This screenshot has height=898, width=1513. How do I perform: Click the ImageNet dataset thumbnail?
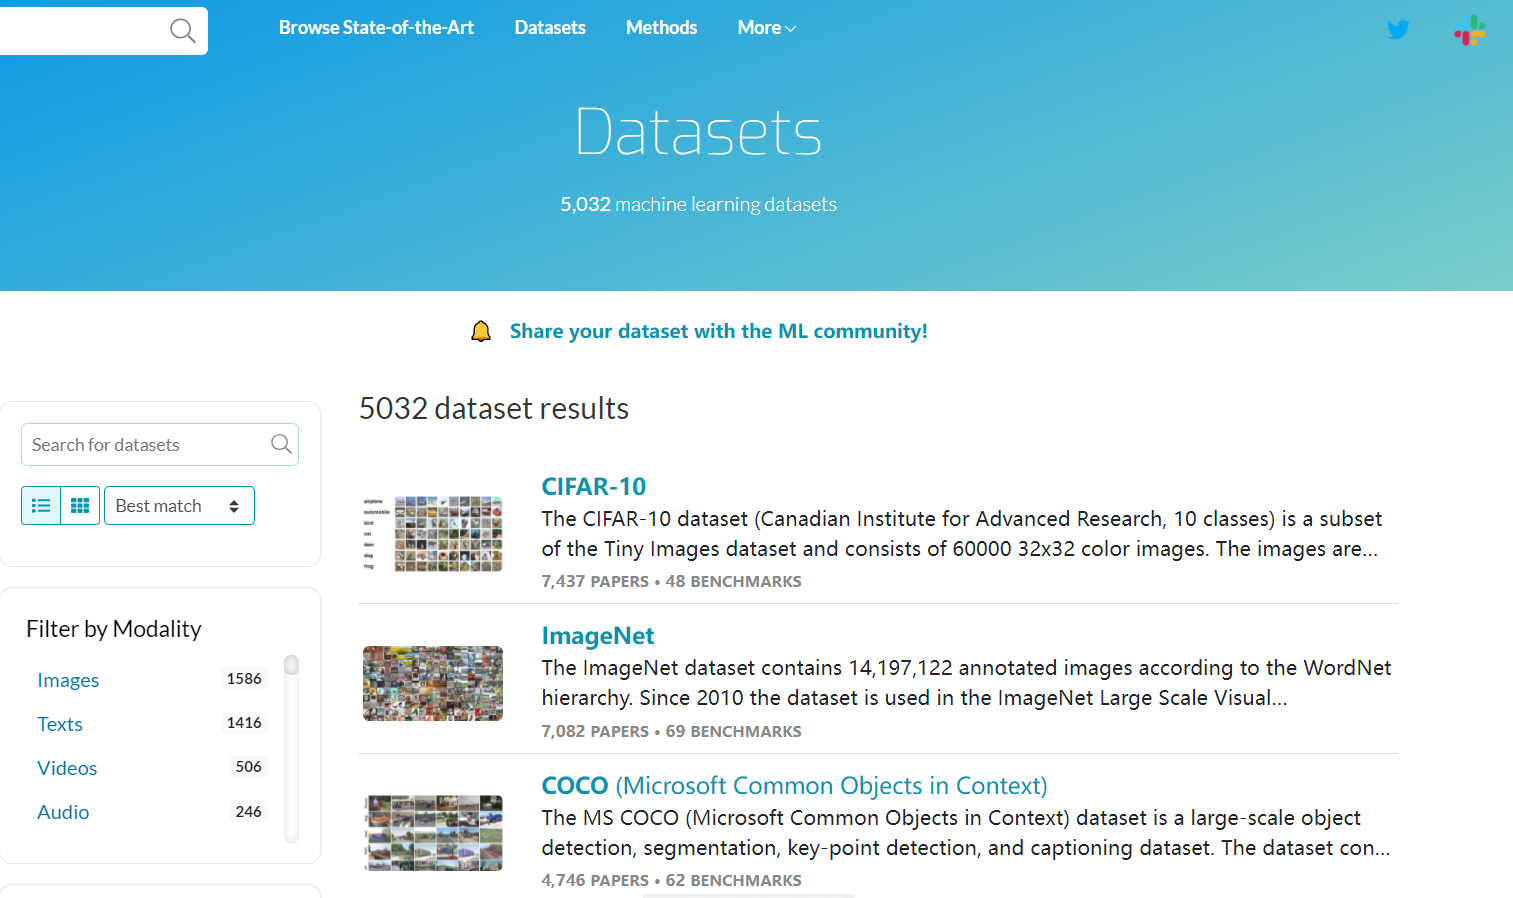tap(432, 683)
